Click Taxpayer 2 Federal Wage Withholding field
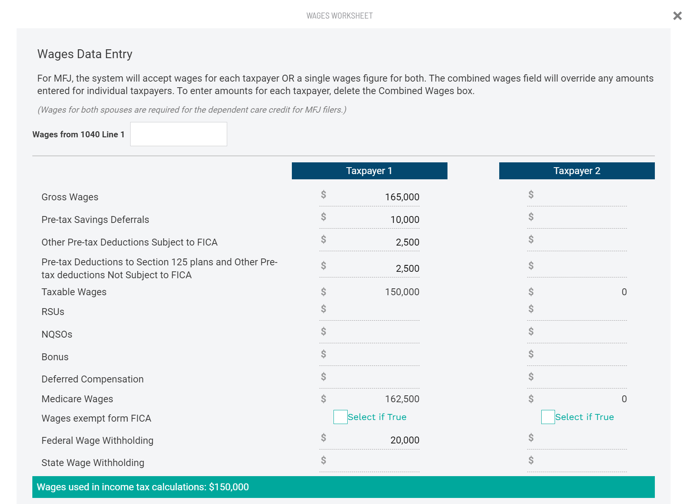The width and height of the screenshot is (688, 504). click(x=577, y=440)
